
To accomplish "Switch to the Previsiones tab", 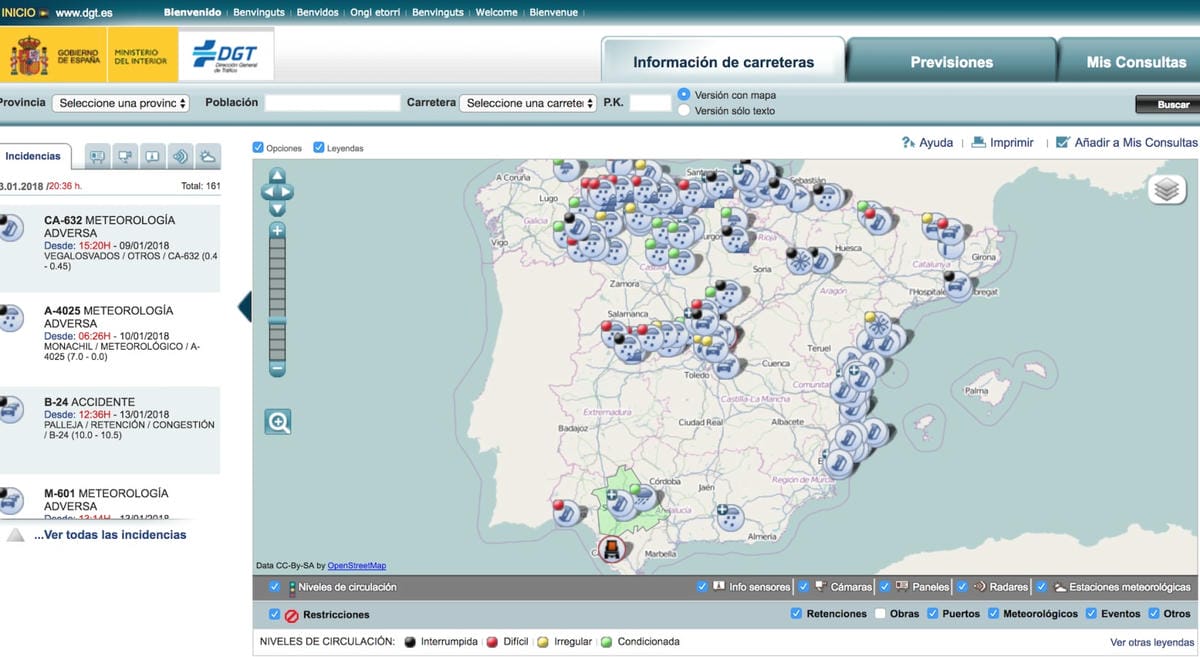I will tap(951, 62).
